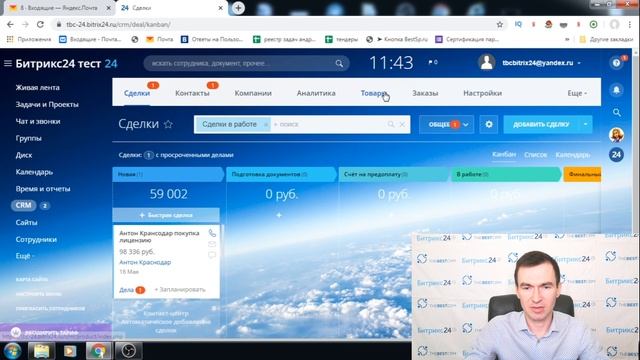The height and width of the screenshot is (360, 640).
Task: Open the notifications bell icon
Action: tap(616, 90)
